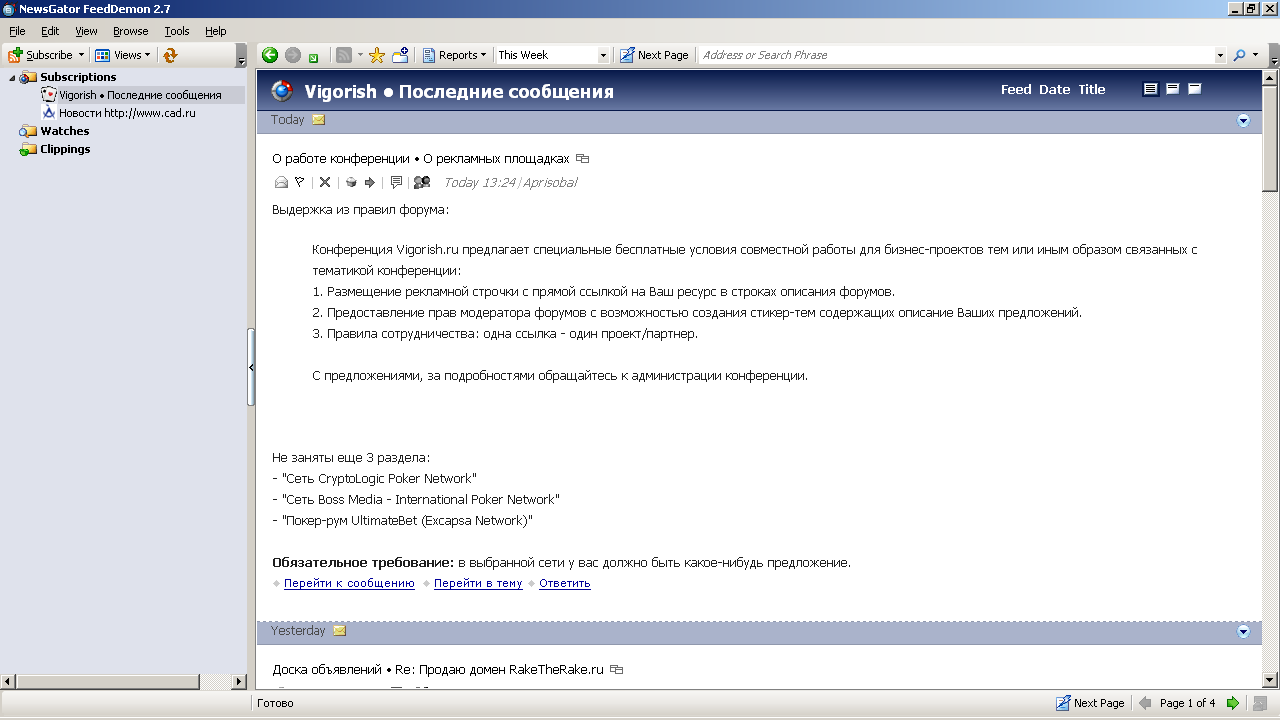Collapse the Today group with round arrow
1280x720 pixels.
1243,120
